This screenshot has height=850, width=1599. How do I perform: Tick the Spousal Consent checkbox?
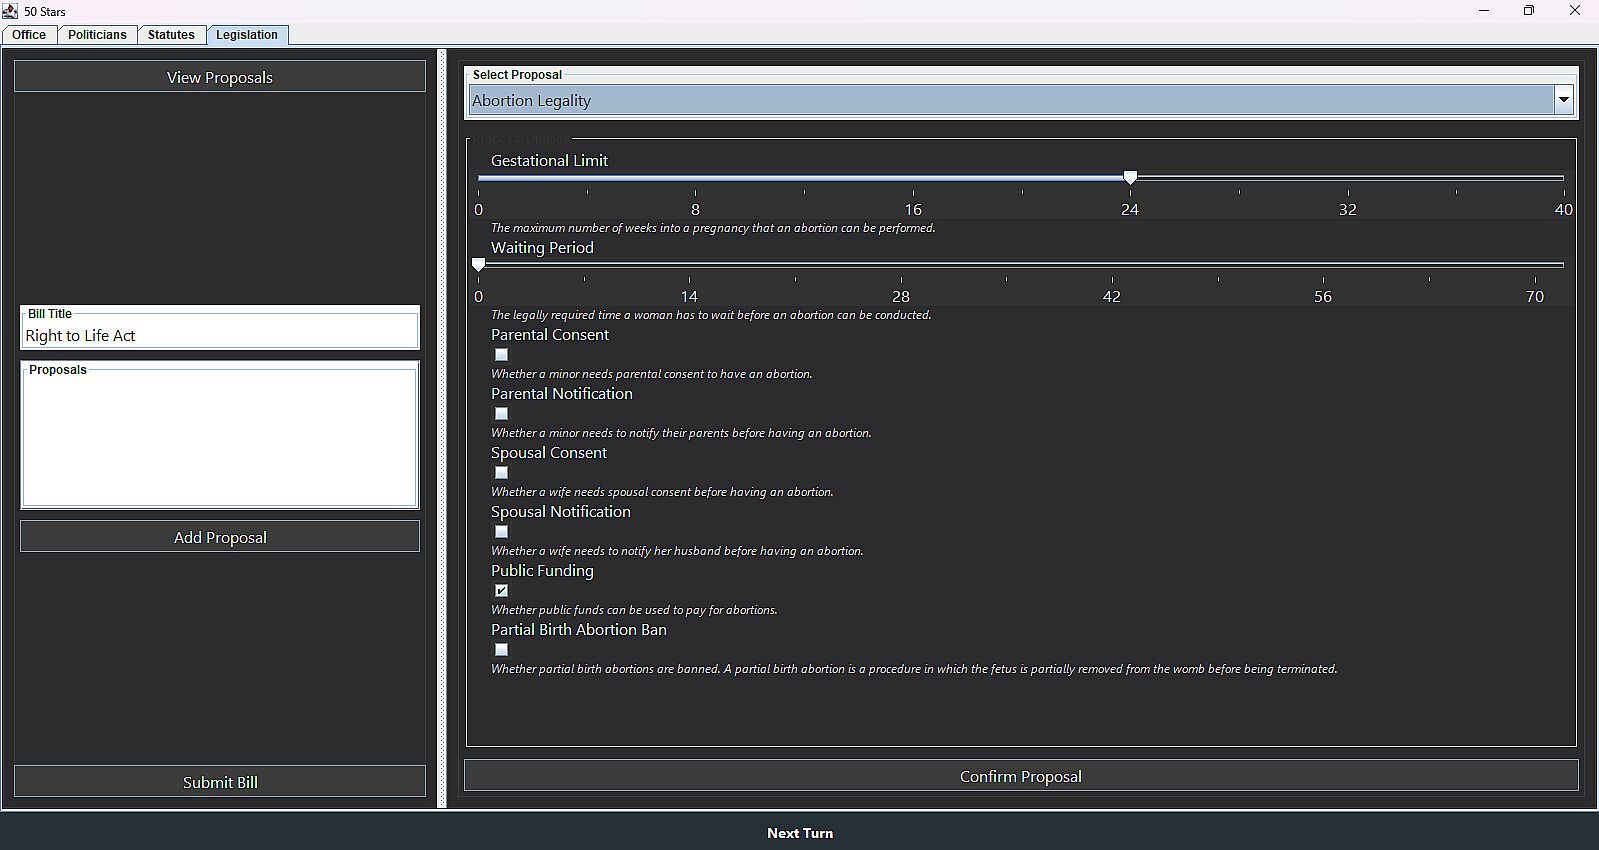[502, 473]
